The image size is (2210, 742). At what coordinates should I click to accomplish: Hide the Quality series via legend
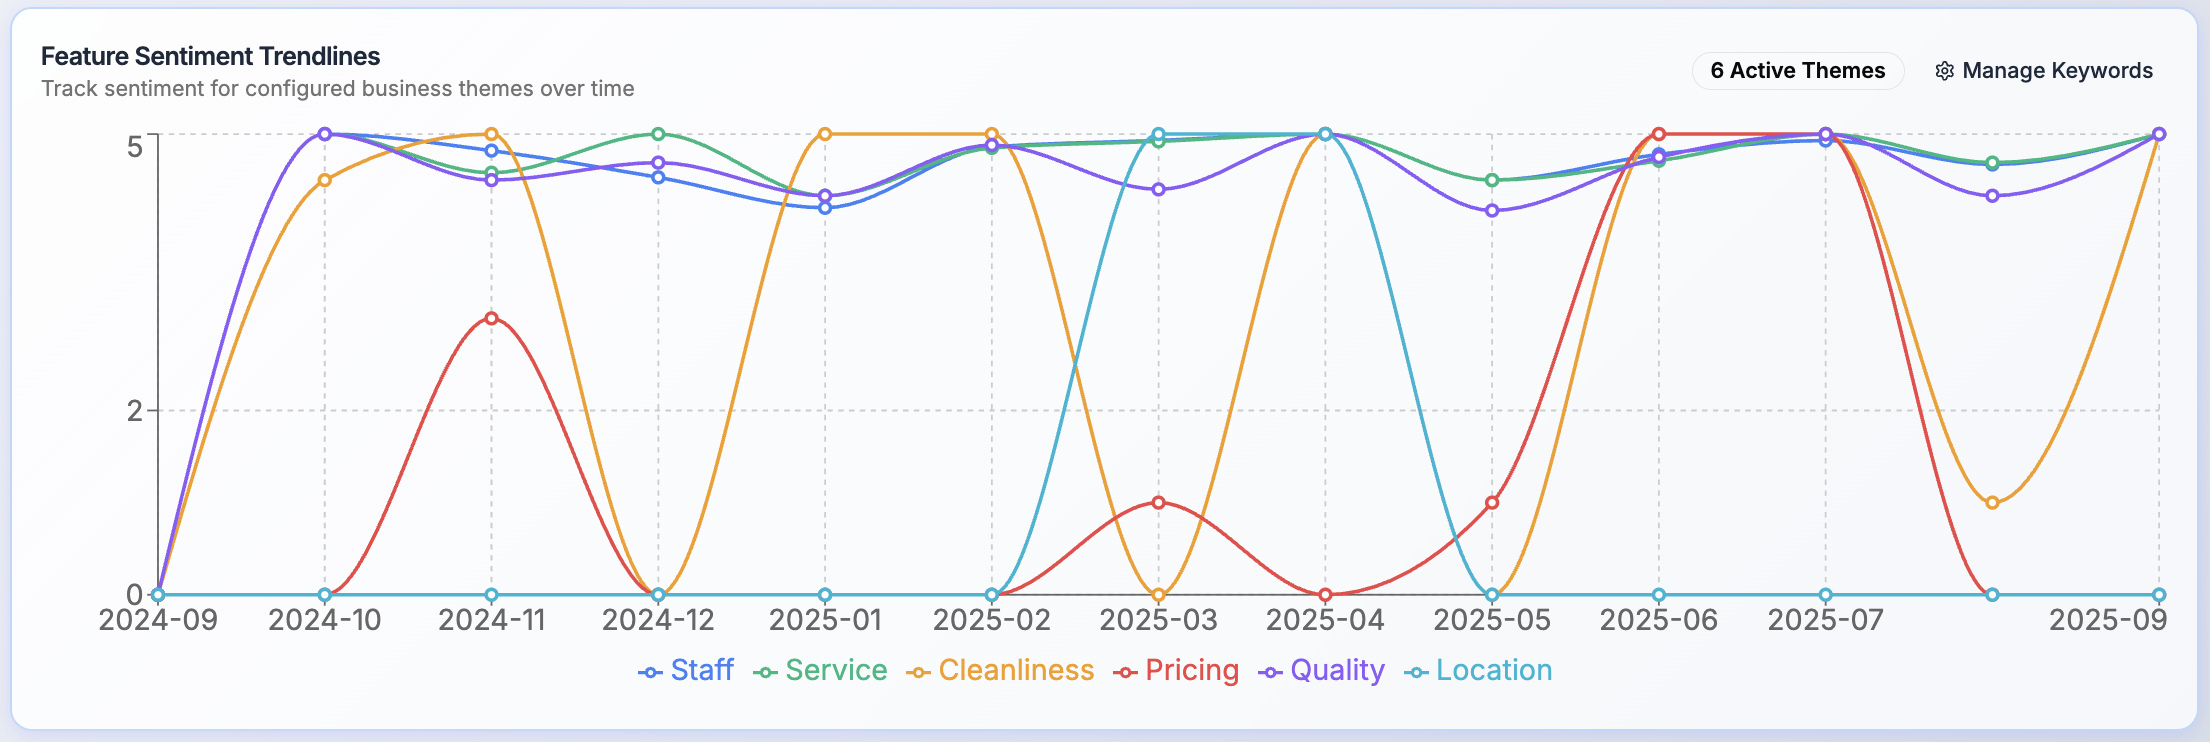1321,671
